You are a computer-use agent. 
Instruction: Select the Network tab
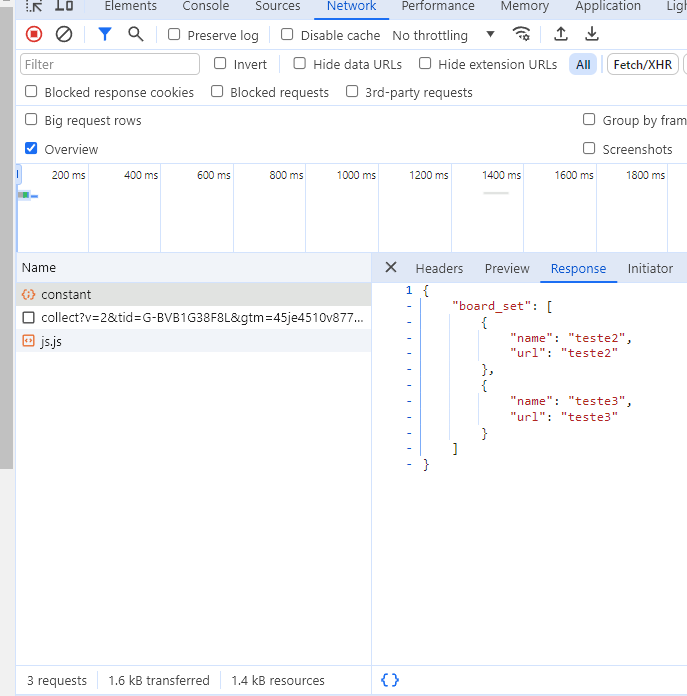click(x=351, y=6)
